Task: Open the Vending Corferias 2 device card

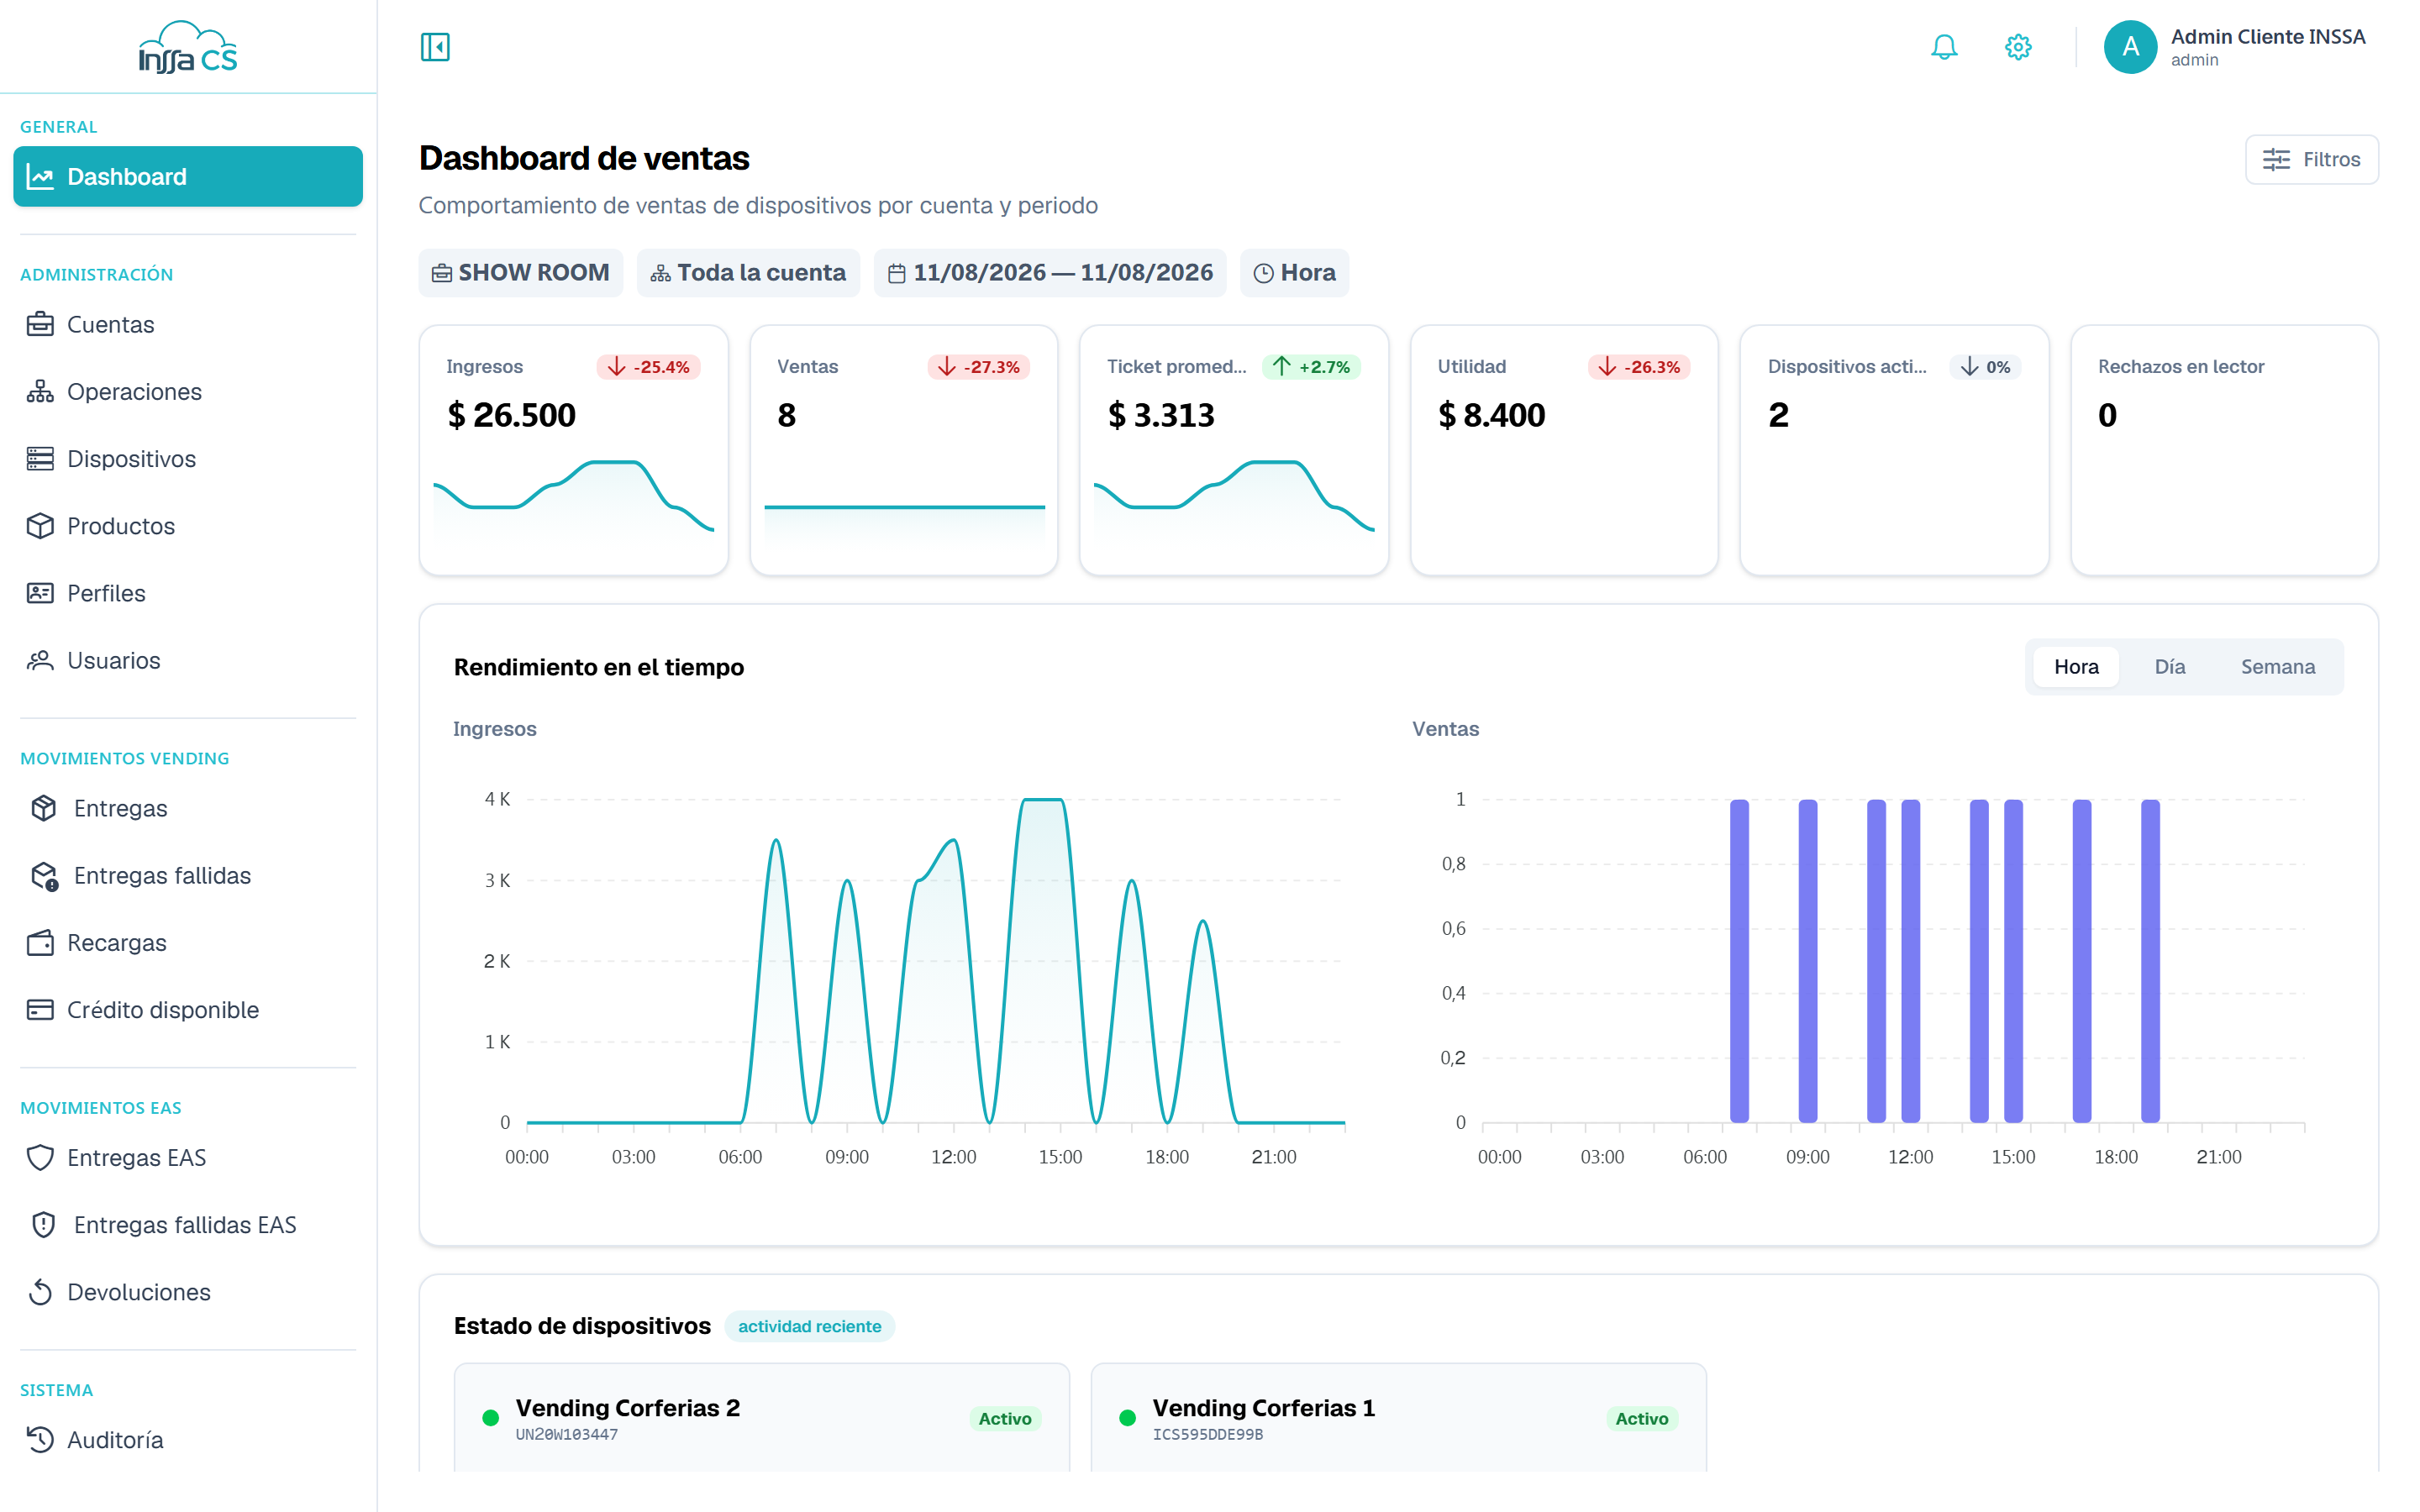Action: (x=762, y=1418)
